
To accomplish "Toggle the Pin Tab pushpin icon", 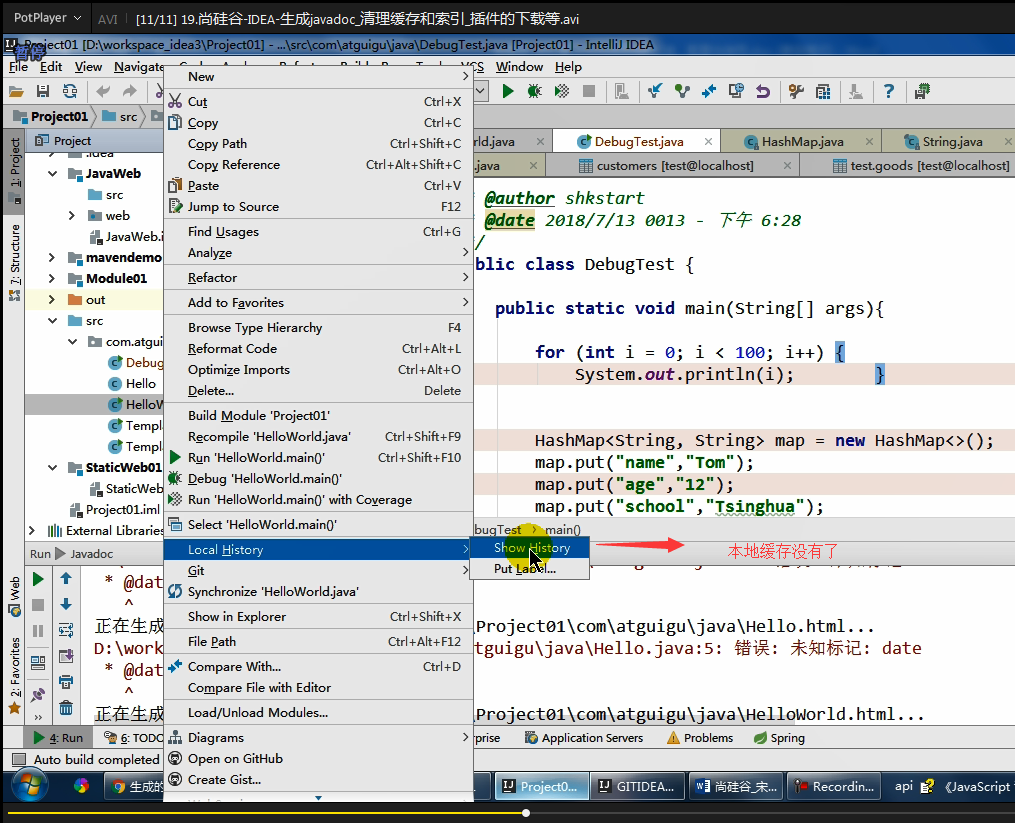I will click(38, 695).
